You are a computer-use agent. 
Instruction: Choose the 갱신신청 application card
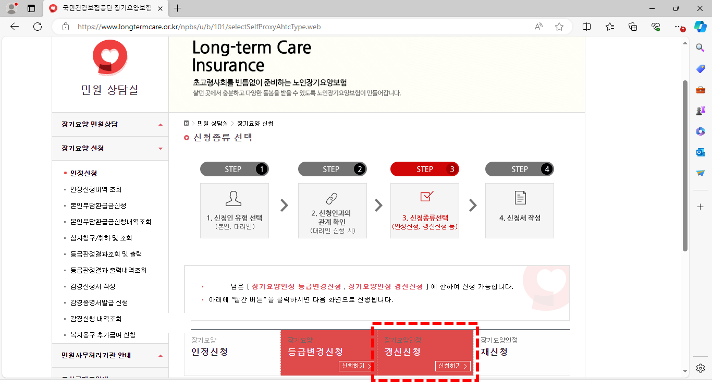point(425,352)
